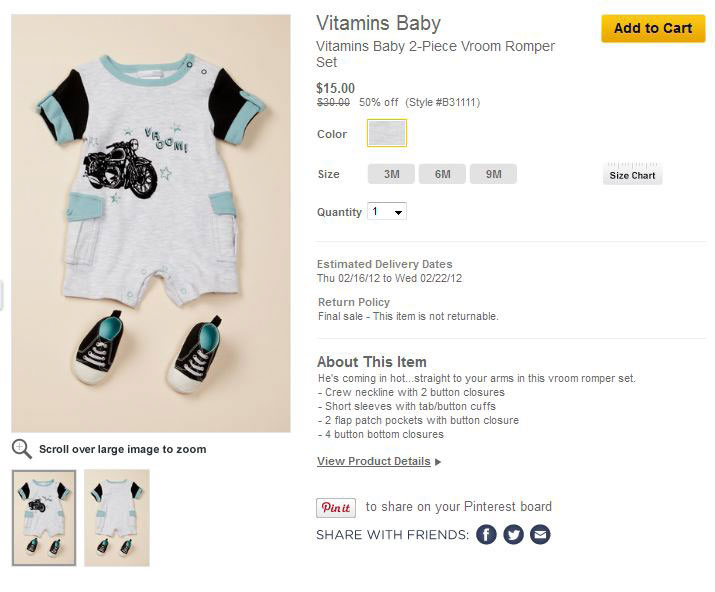This screenshot has height=592, width=715.
Task: Show the second romper thumbnail image
Action: pyautogui.click(x=117, y=517)
